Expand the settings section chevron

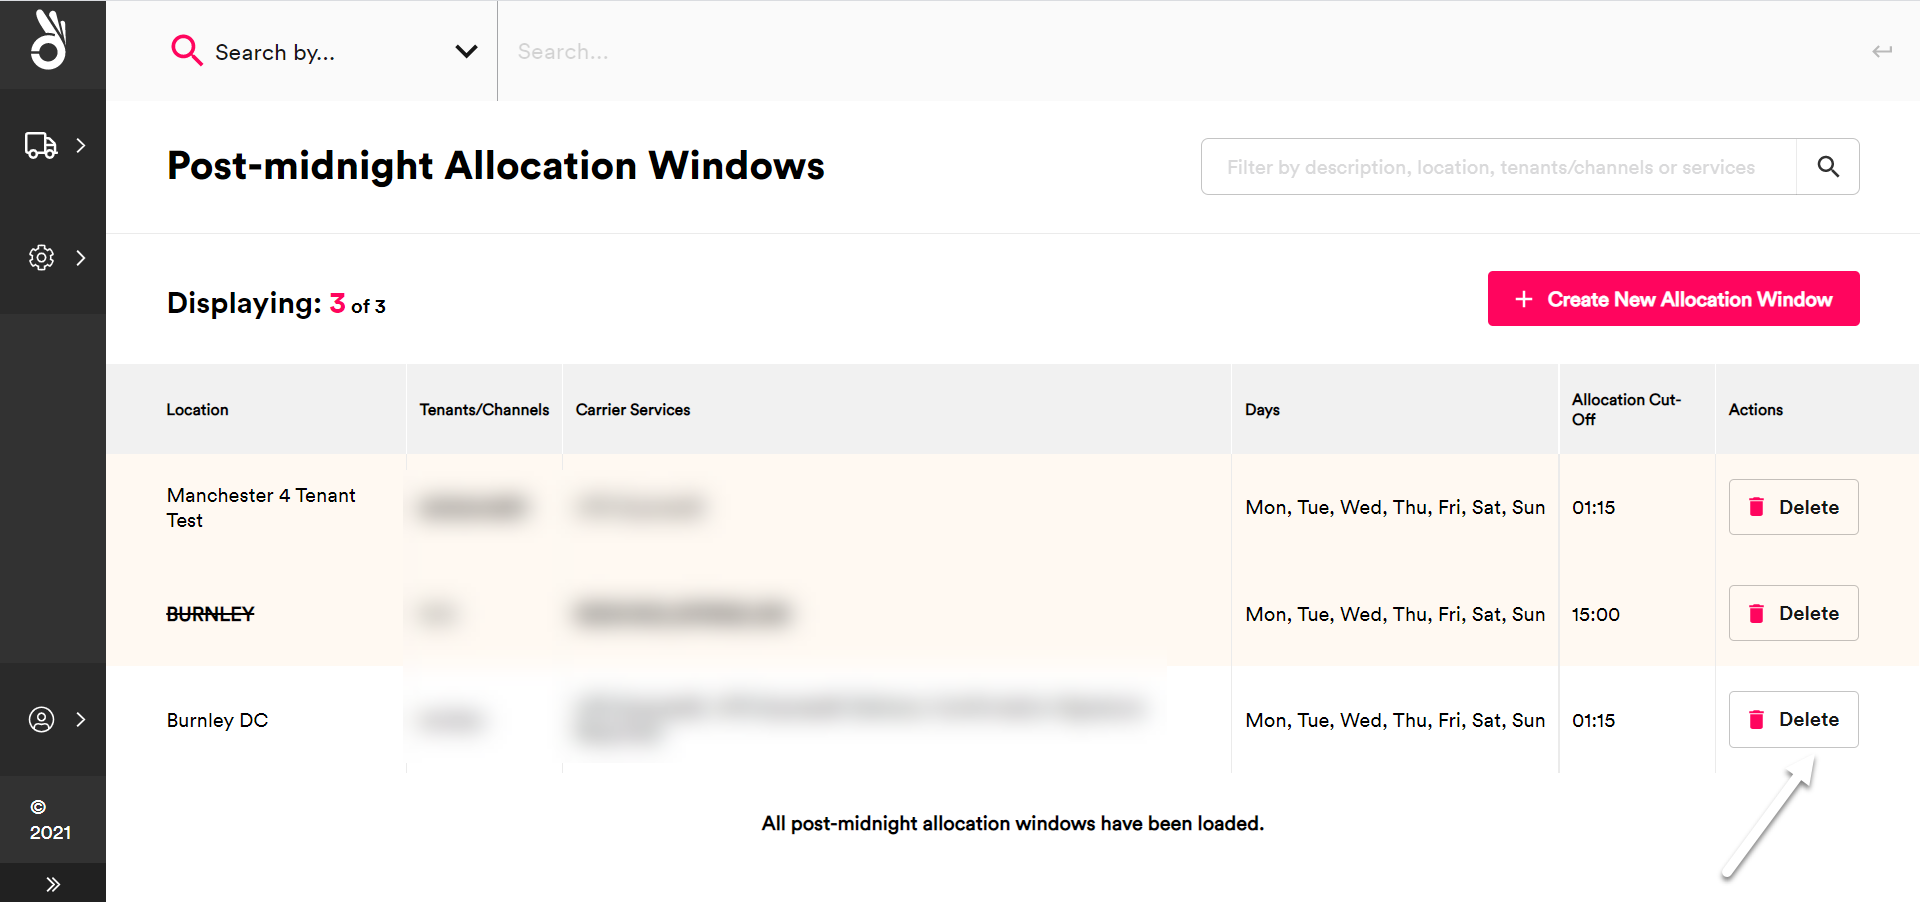click(x=81, y=258)
